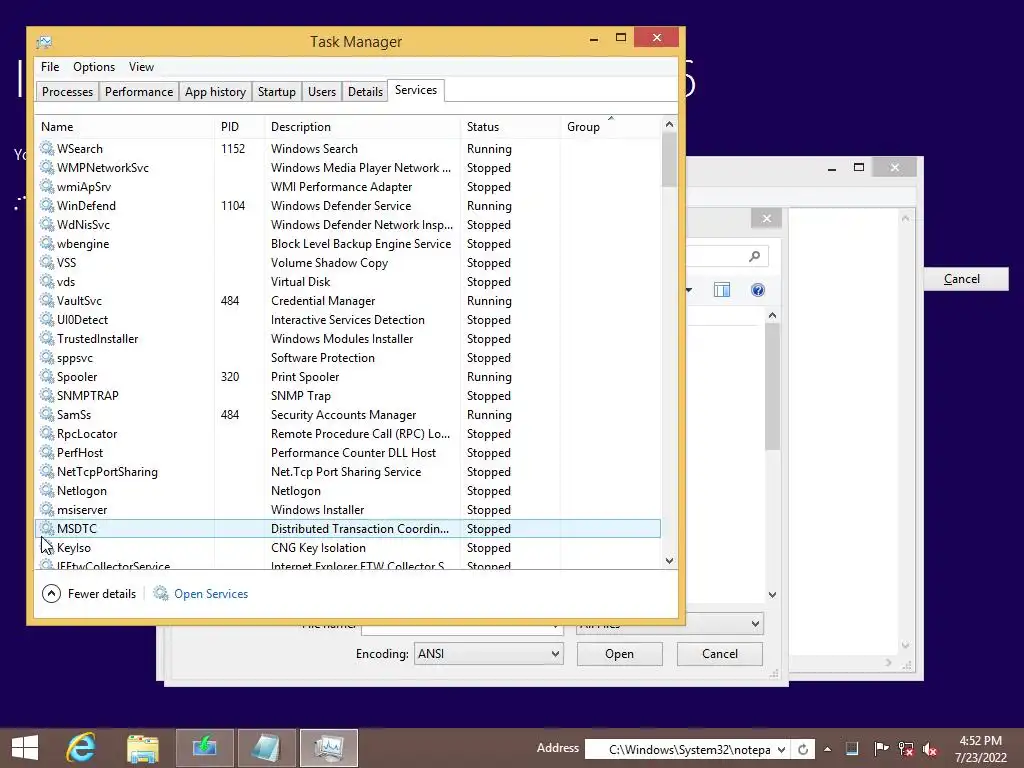Screen dimensions: 1024x768
Task: Select the Task Manager taskbar button
Action: point(328,748)
